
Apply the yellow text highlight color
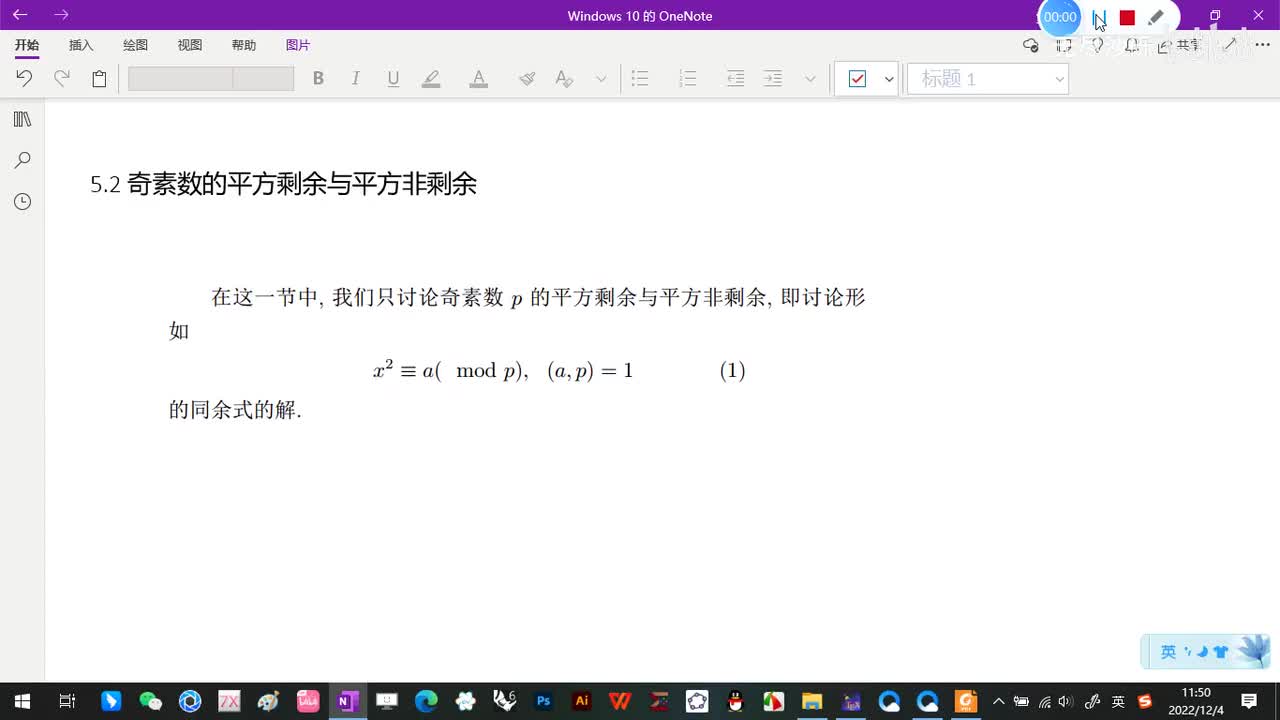[x=431, y=78]
